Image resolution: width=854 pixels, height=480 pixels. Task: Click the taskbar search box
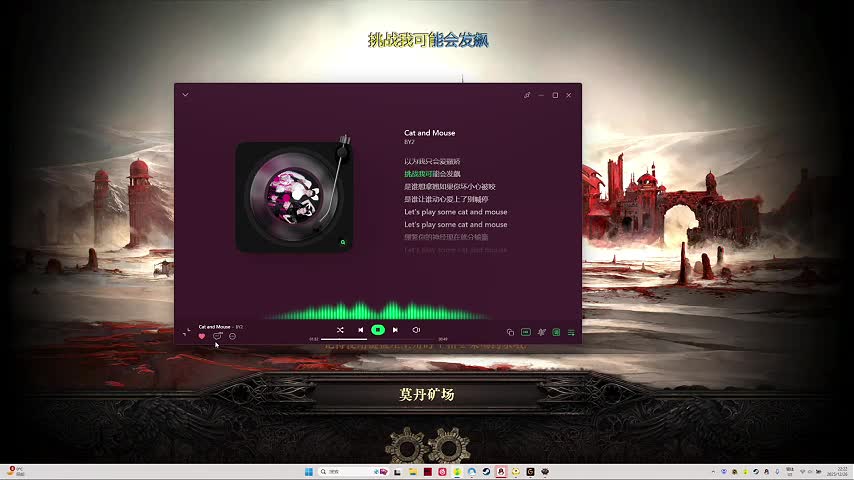[354, 472]
